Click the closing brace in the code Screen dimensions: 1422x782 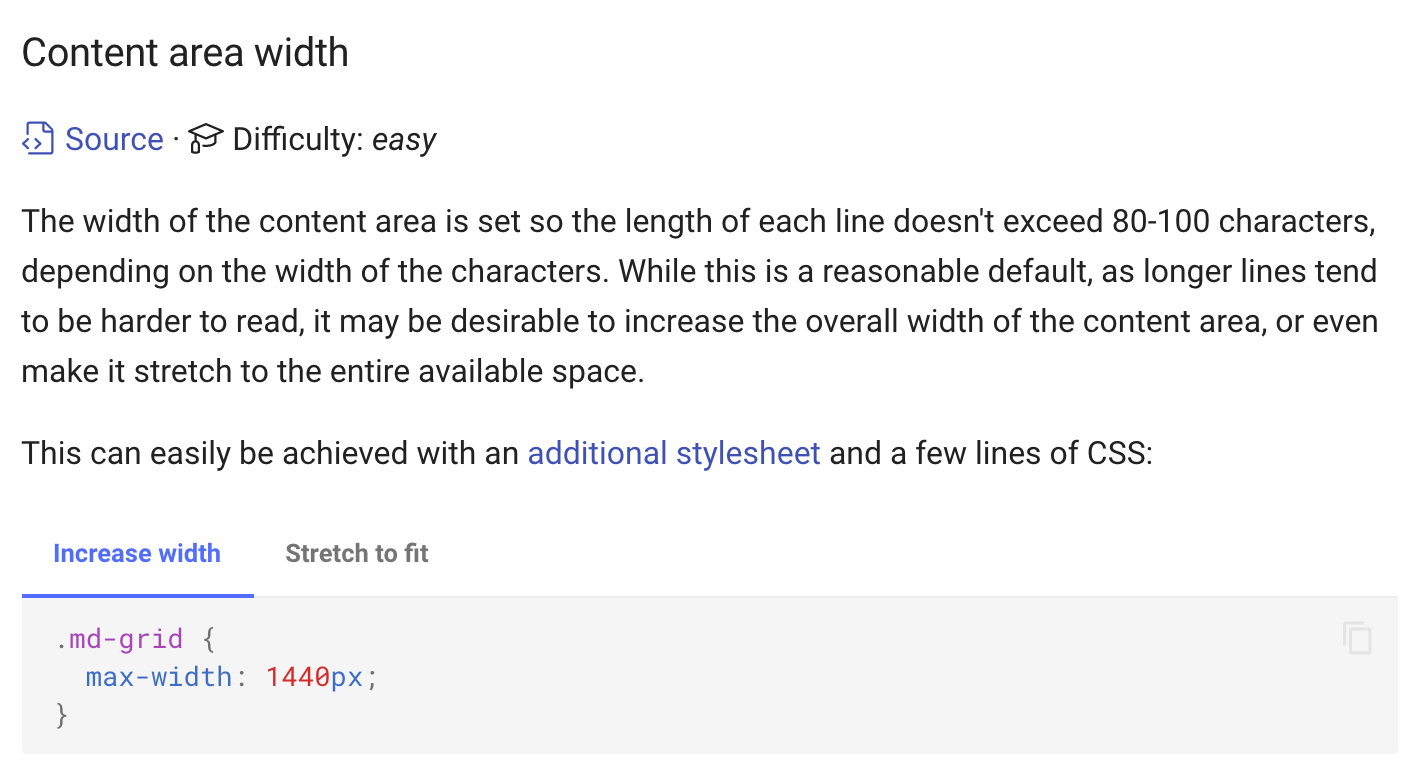click(62, 716)
